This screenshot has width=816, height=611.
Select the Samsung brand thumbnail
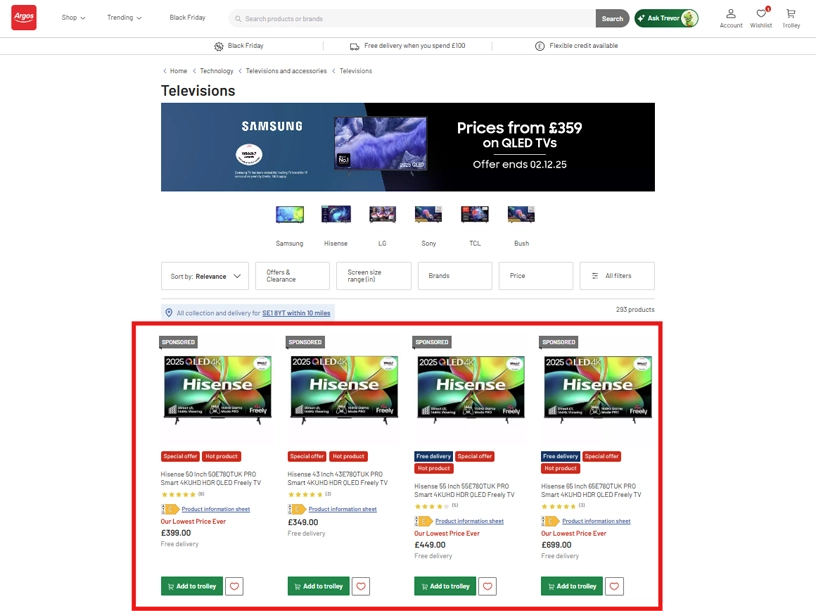click(289, 216)
